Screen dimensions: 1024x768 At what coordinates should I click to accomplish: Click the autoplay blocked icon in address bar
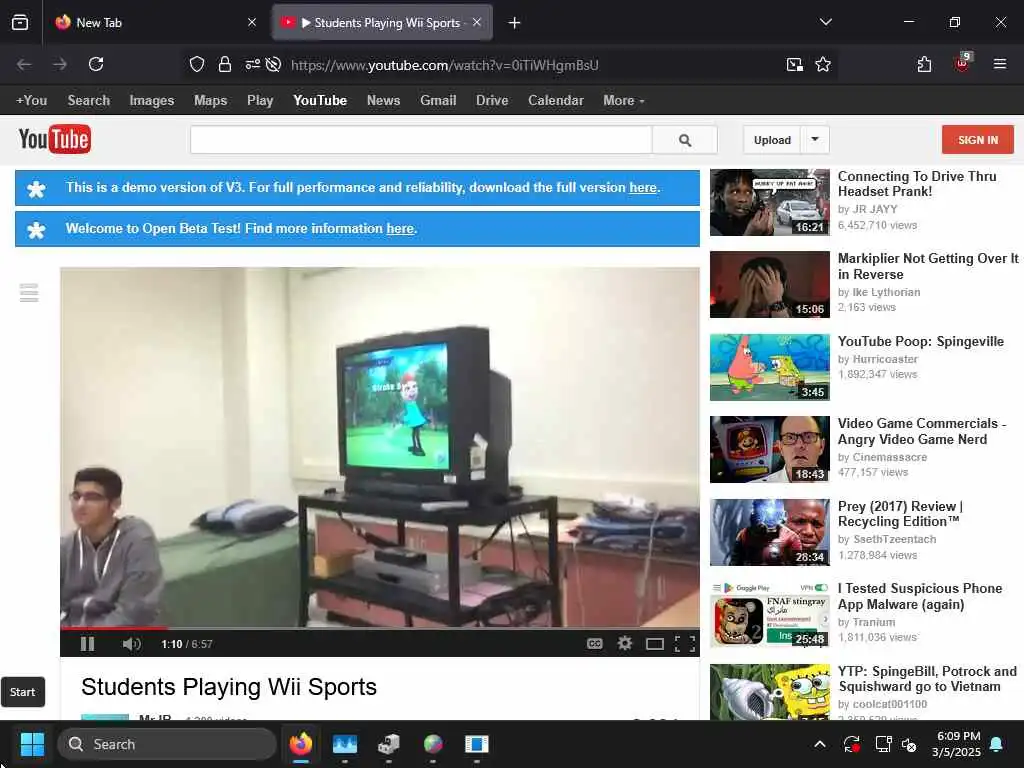[x=274, y=64]
